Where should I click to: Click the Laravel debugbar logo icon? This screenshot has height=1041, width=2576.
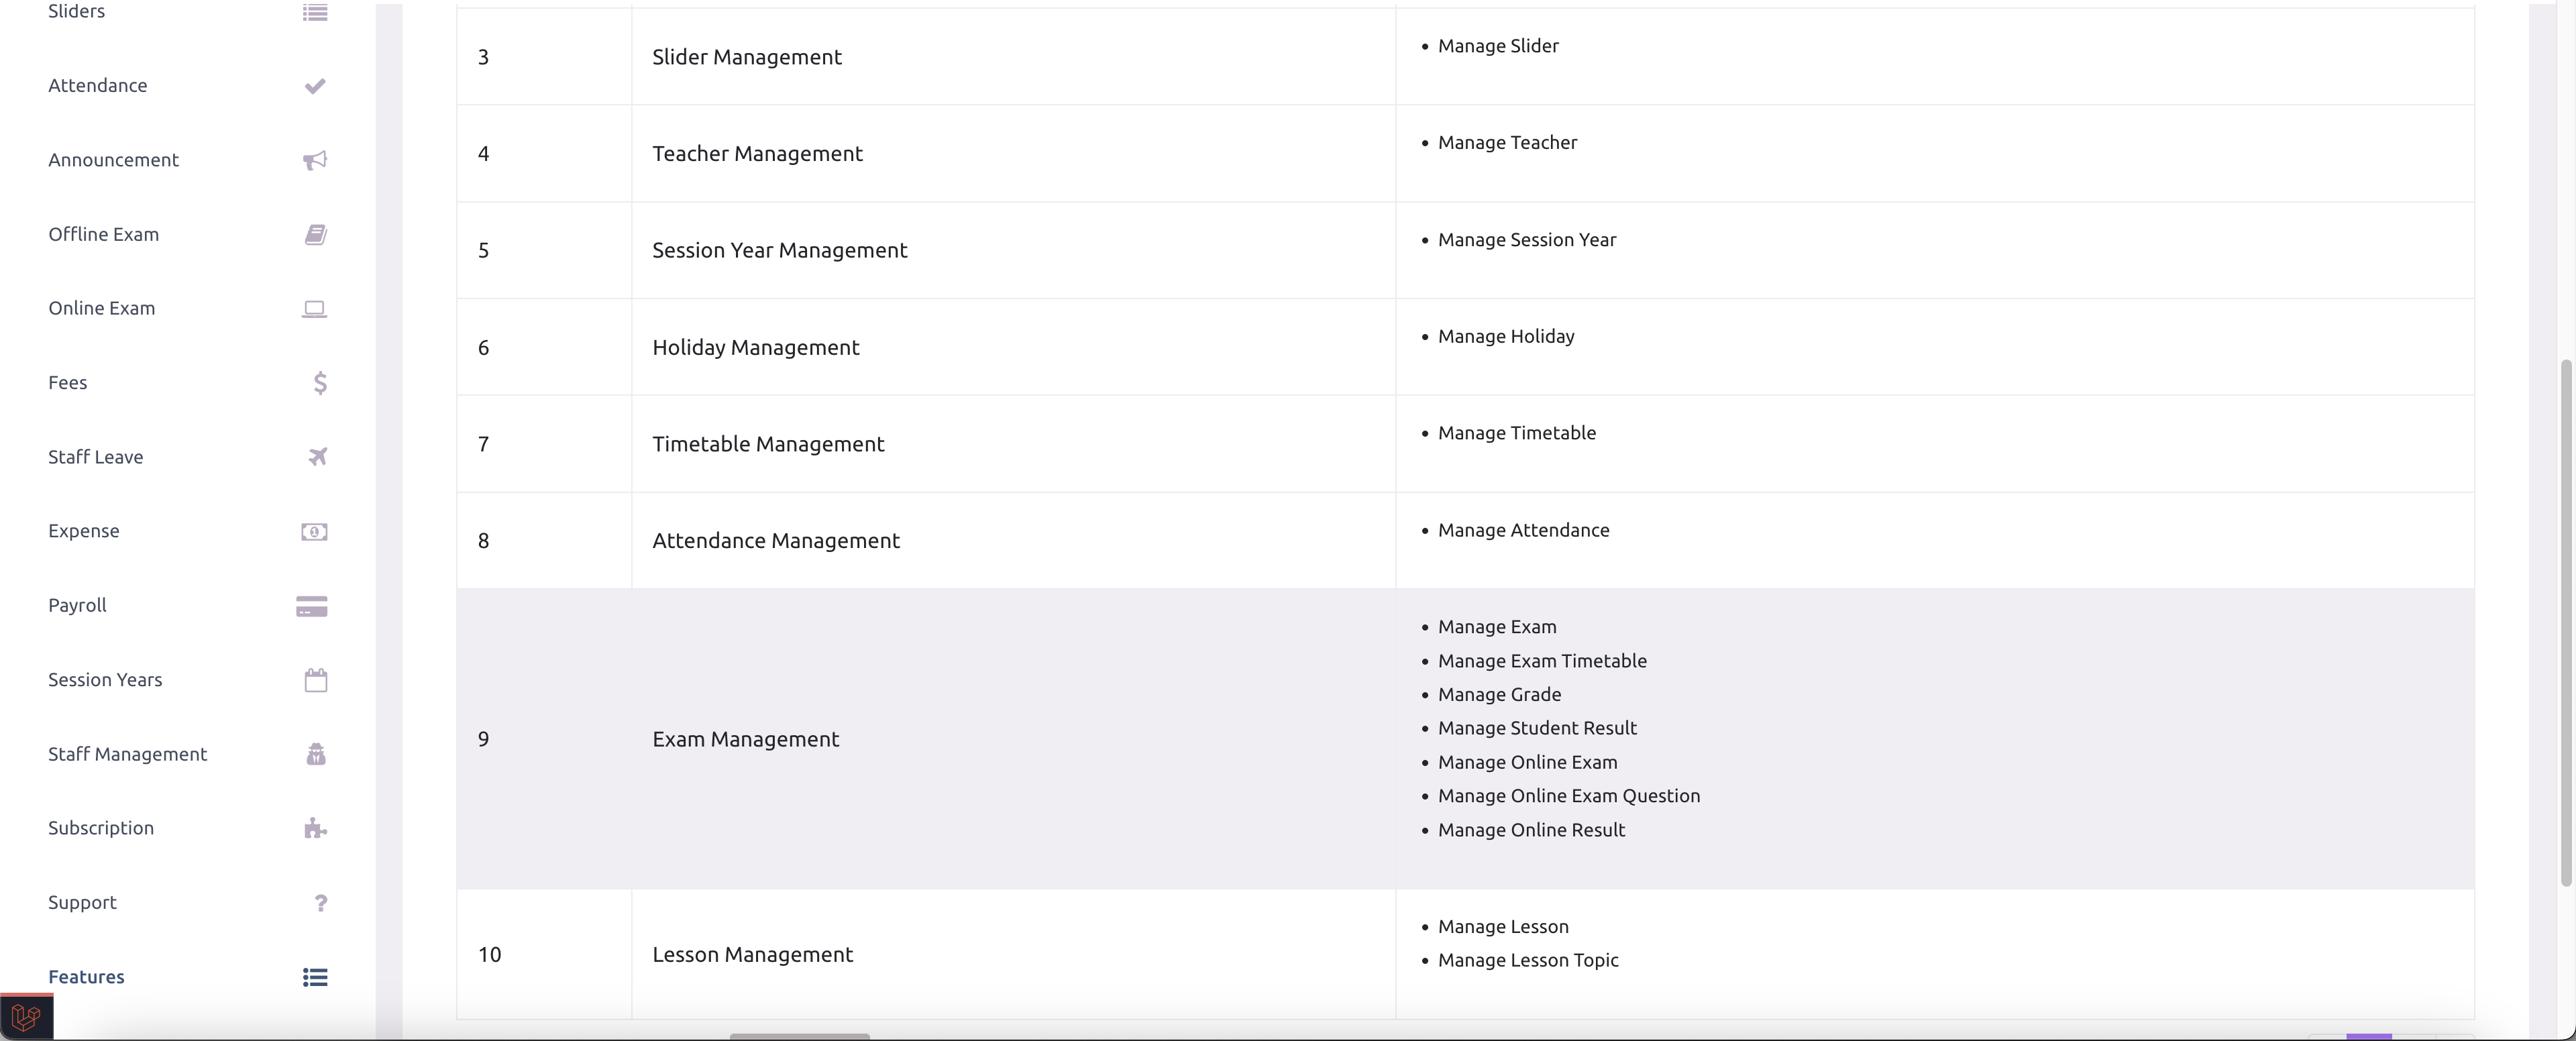point(26,1018)
